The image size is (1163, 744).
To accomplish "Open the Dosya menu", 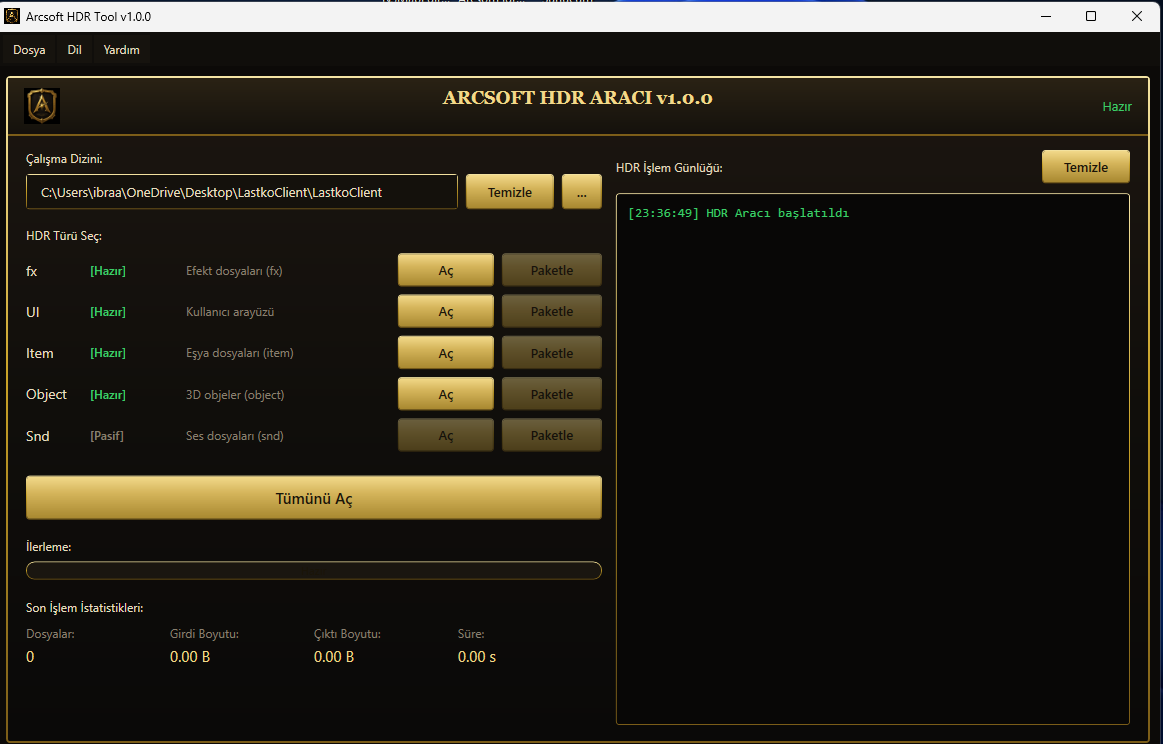I will [29, 50].
